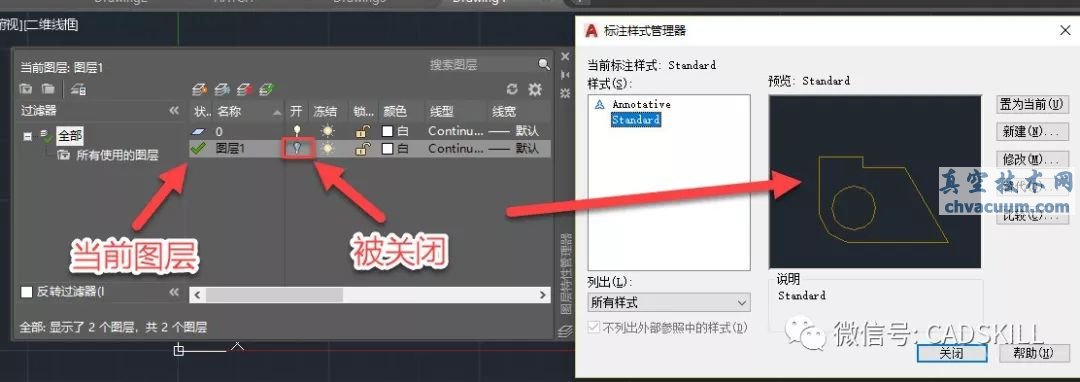The width and height of the screenshot is (1080, 382).
Task: Click the Set Current layer icon
Action: click(267, 89)
